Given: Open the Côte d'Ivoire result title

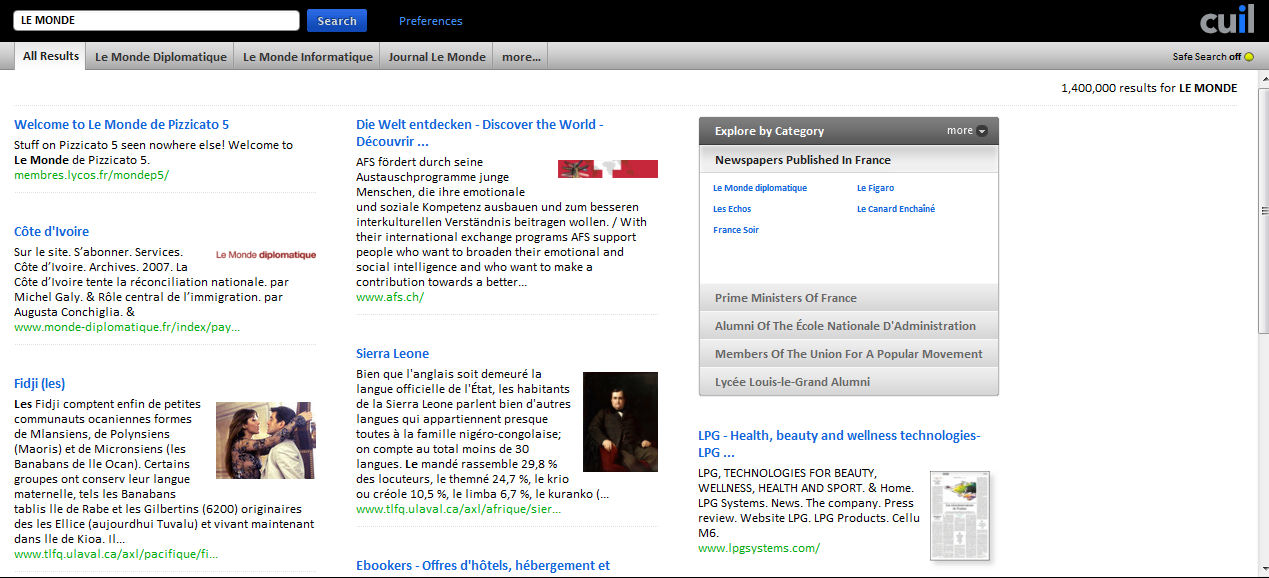Looking at the screenshot, I should coord(52,232).
